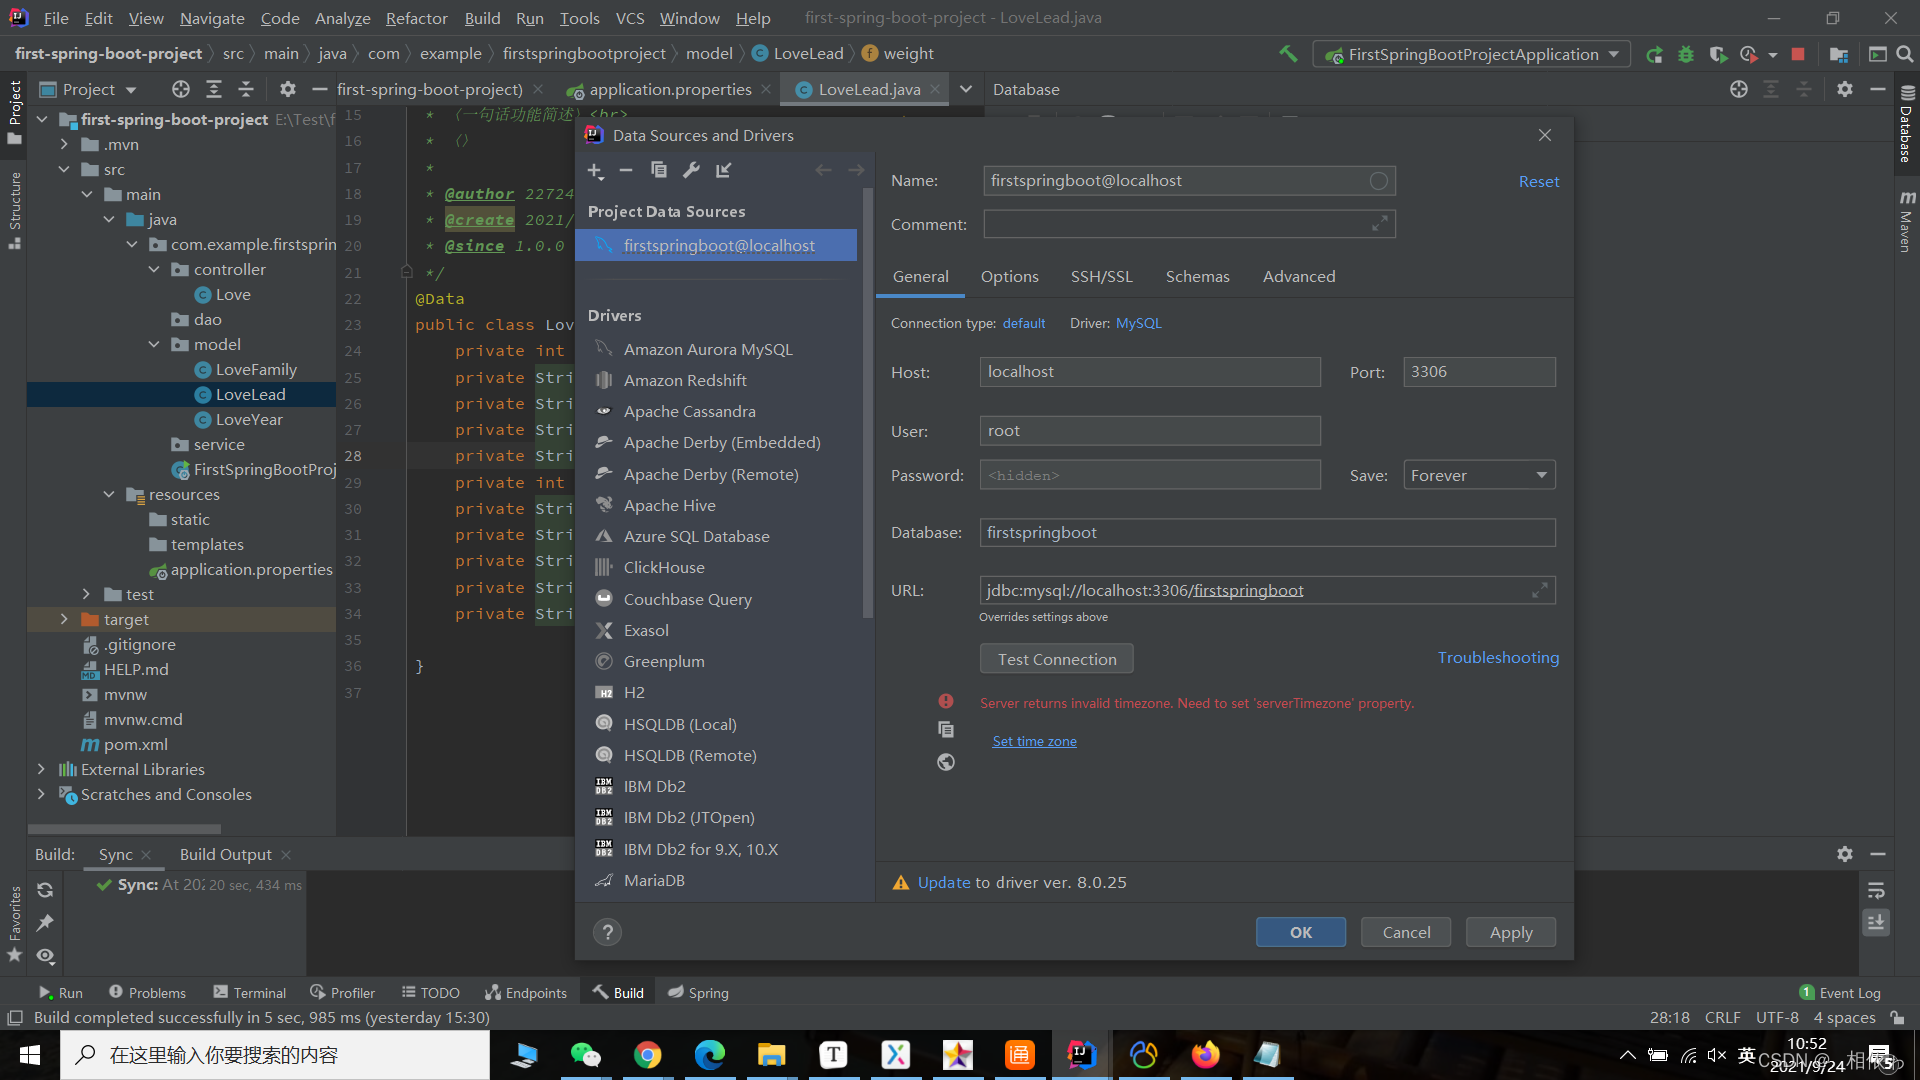The height and width of the screenshot is (1080, 1920).
Task: Open the Troubleshooting link
Action: (1498, 658)
